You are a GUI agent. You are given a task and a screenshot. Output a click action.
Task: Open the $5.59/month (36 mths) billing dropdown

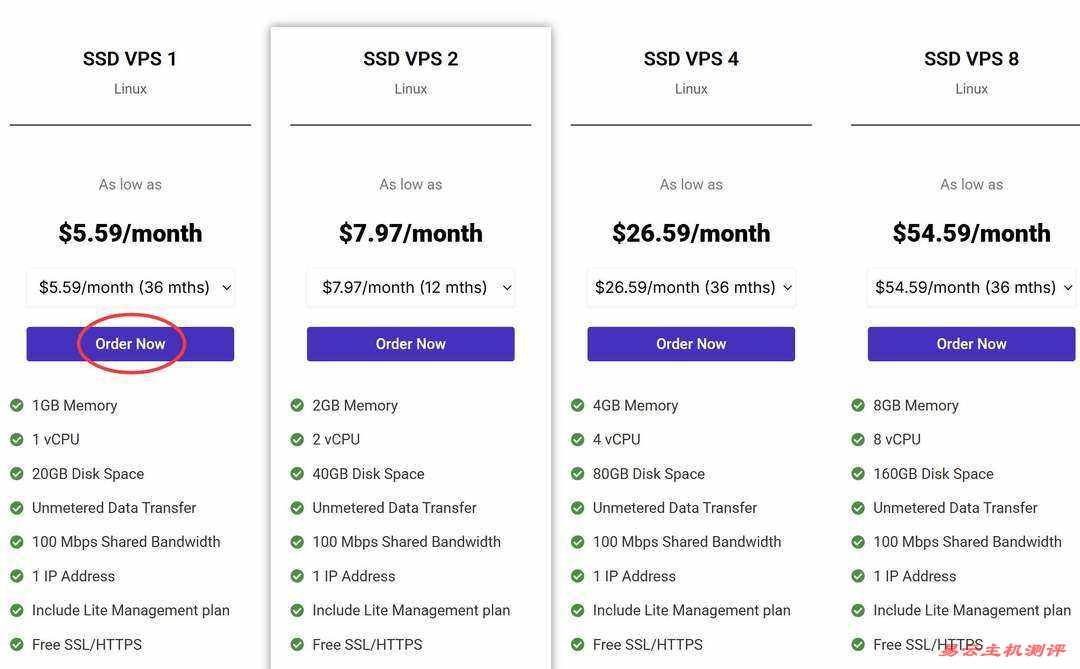point(130,287)
